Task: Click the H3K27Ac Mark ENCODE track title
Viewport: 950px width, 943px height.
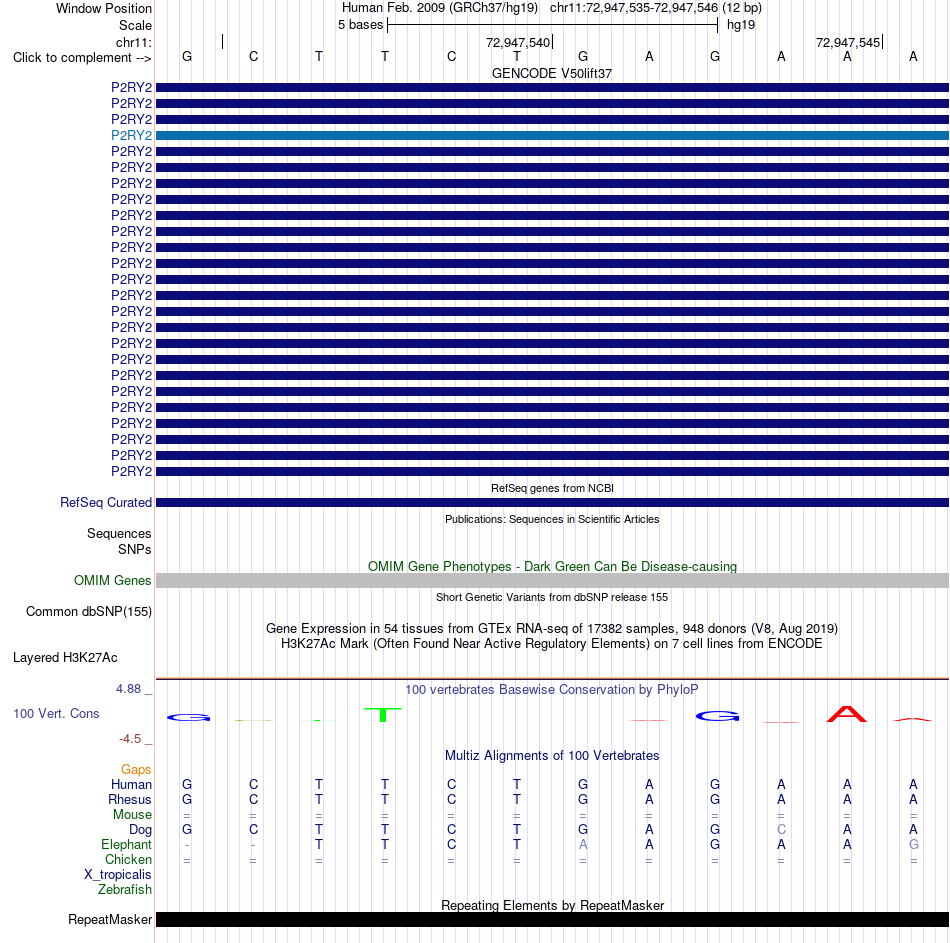Action: point(552,644)
